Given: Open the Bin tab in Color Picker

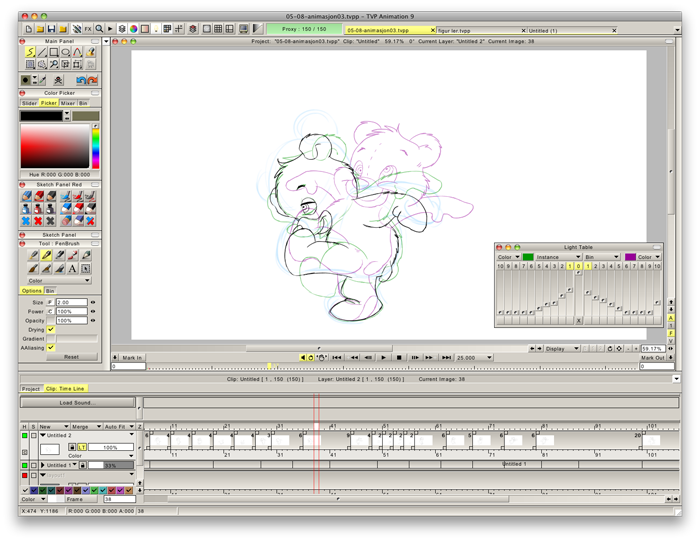Looking at the screenshot, I should pyautogui.click(x=83, y=103).
